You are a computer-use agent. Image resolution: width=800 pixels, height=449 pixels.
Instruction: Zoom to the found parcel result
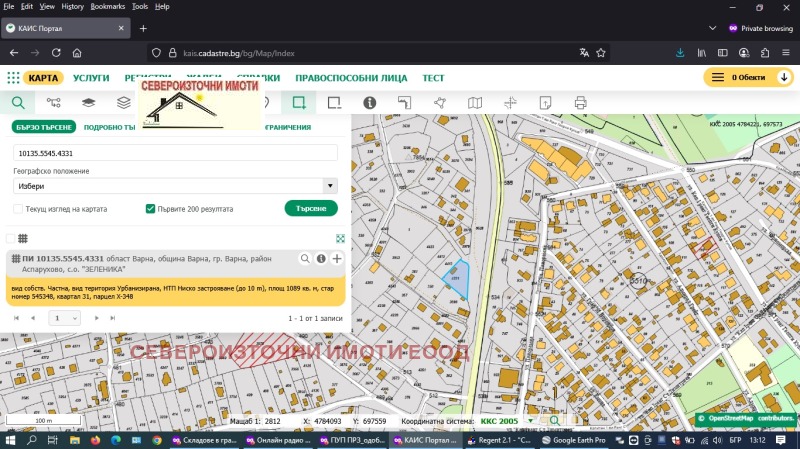pos(305,259)
